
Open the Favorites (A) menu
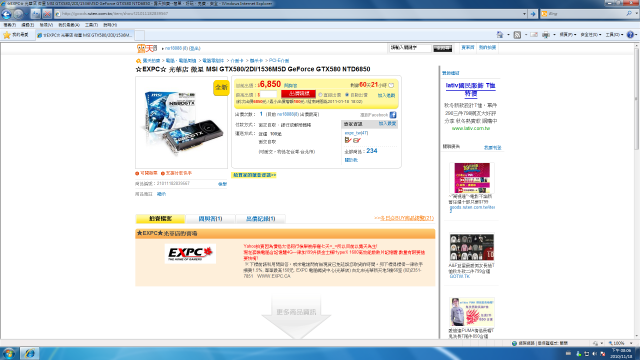(x=69, y=25)
